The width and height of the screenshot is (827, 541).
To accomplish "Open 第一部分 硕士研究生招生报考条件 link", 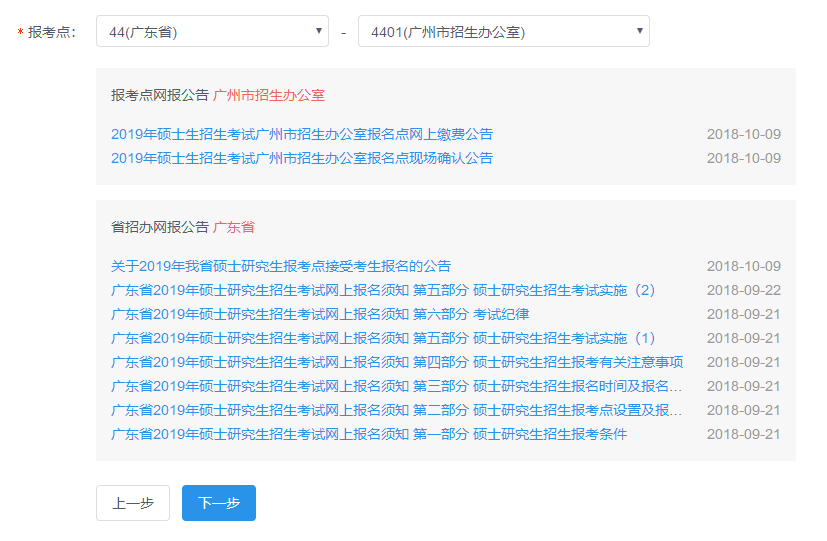I will [x=368, y=434].
